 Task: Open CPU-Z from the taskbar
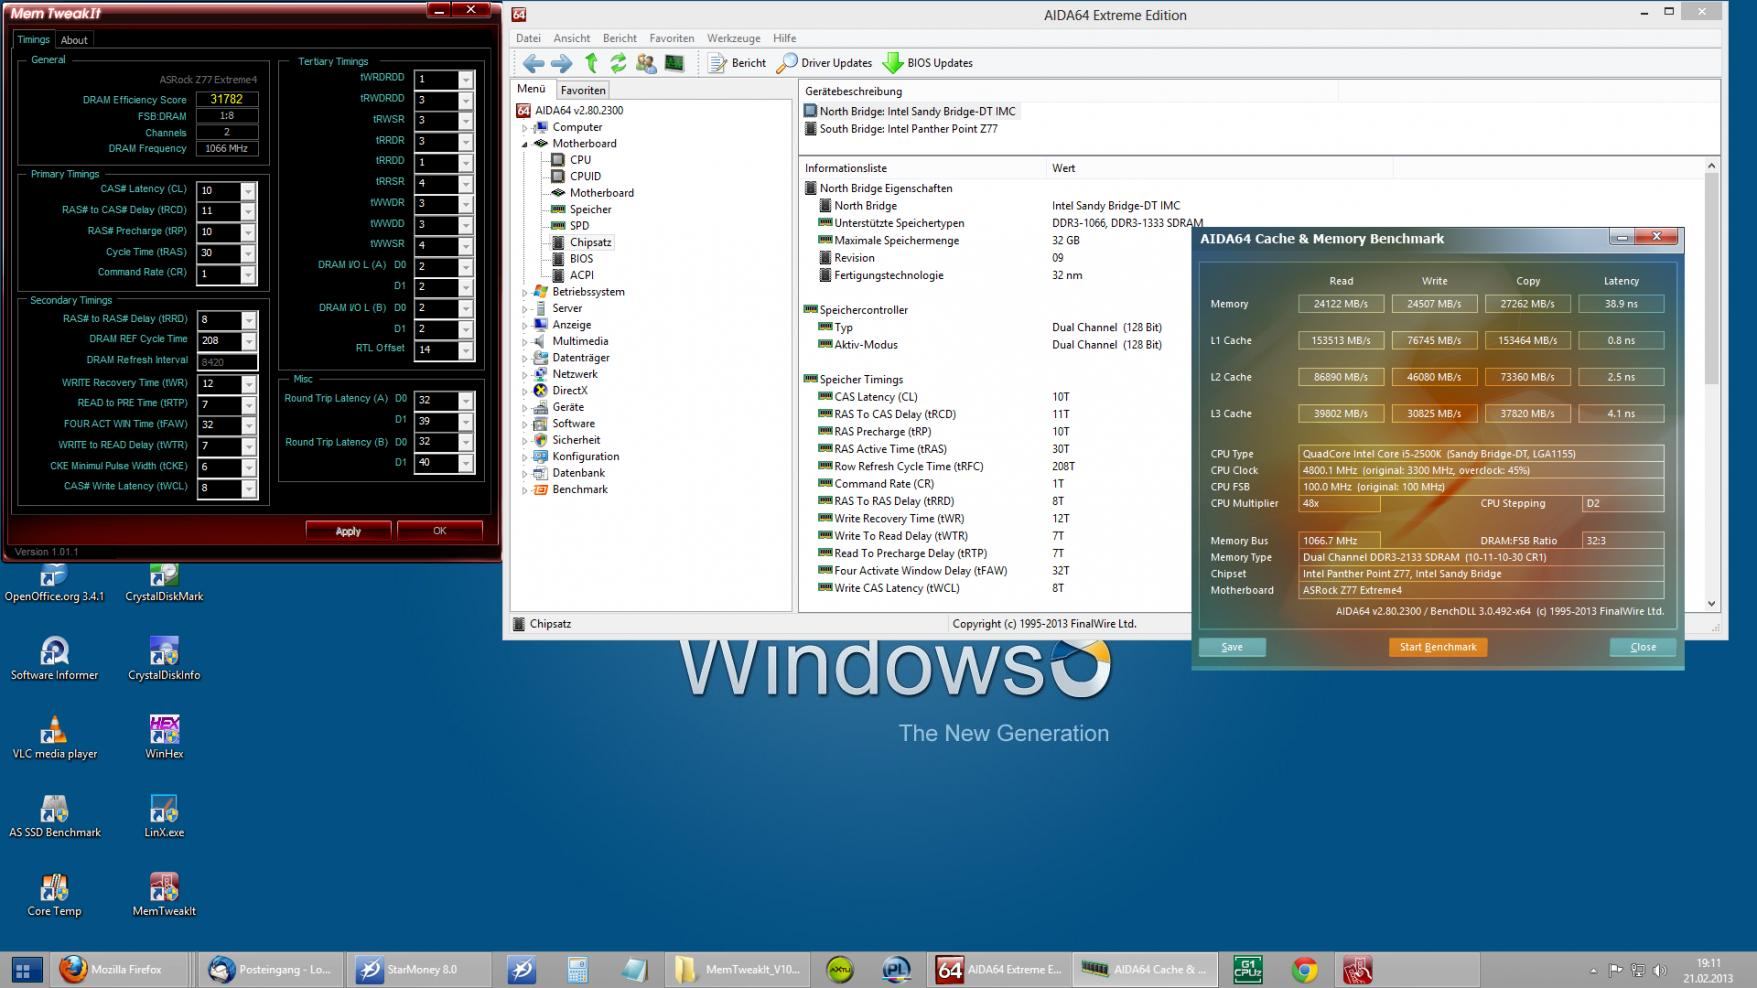coord(1248,969)
